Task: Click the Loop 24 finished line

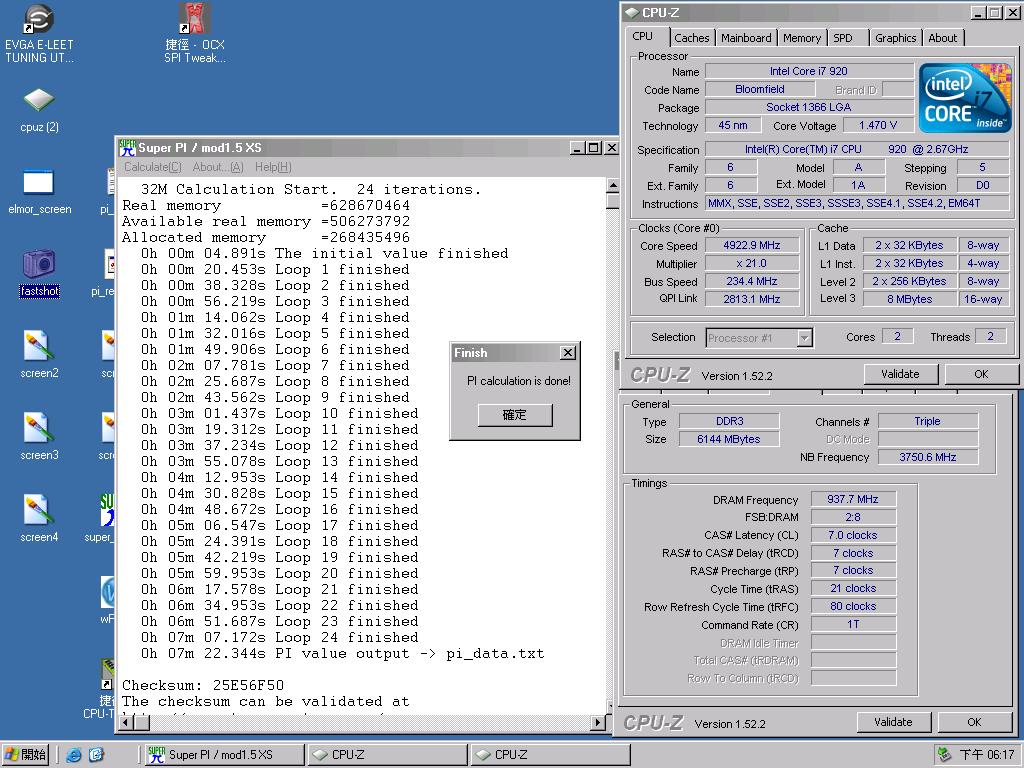Action: pos(280,637)
